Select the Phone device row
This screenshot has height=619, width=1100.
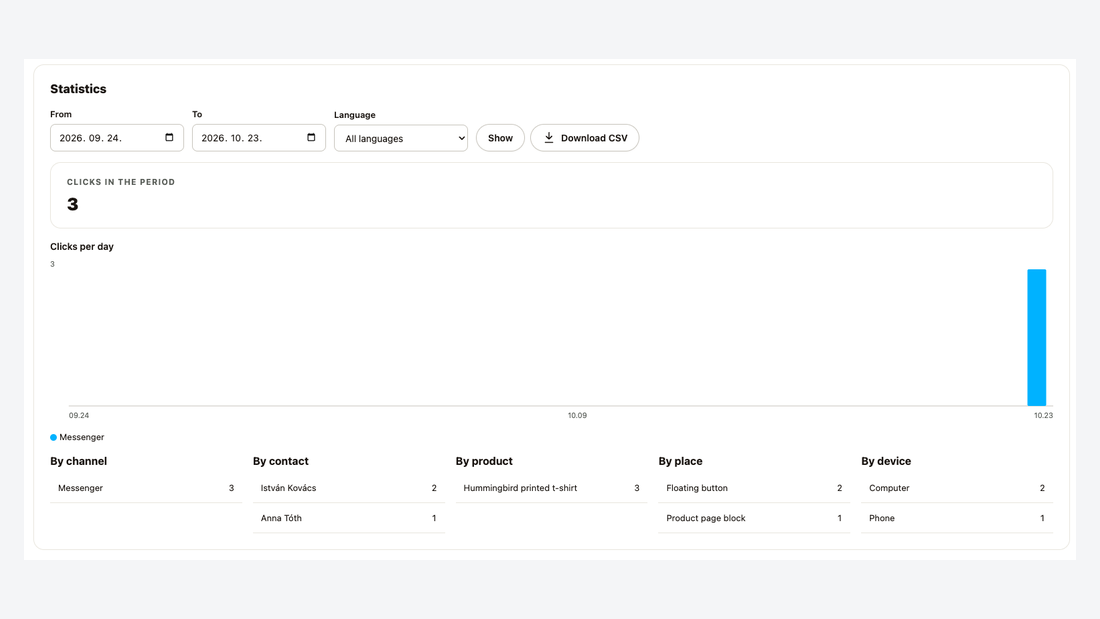957,518
